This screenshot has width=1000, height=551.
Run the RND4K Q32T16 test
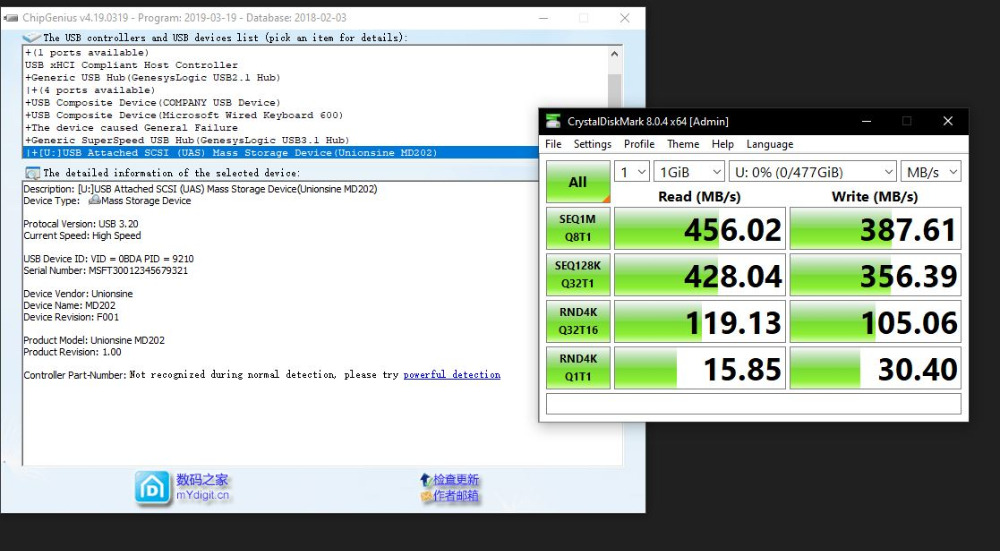[x=577, y=321]
